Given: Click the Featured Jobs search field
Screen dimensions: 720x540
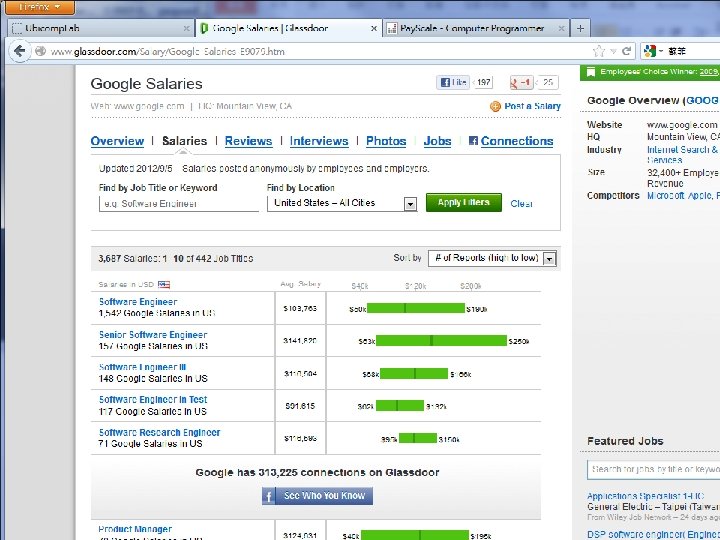Looking at the screenshot, I should pos(653,469).
